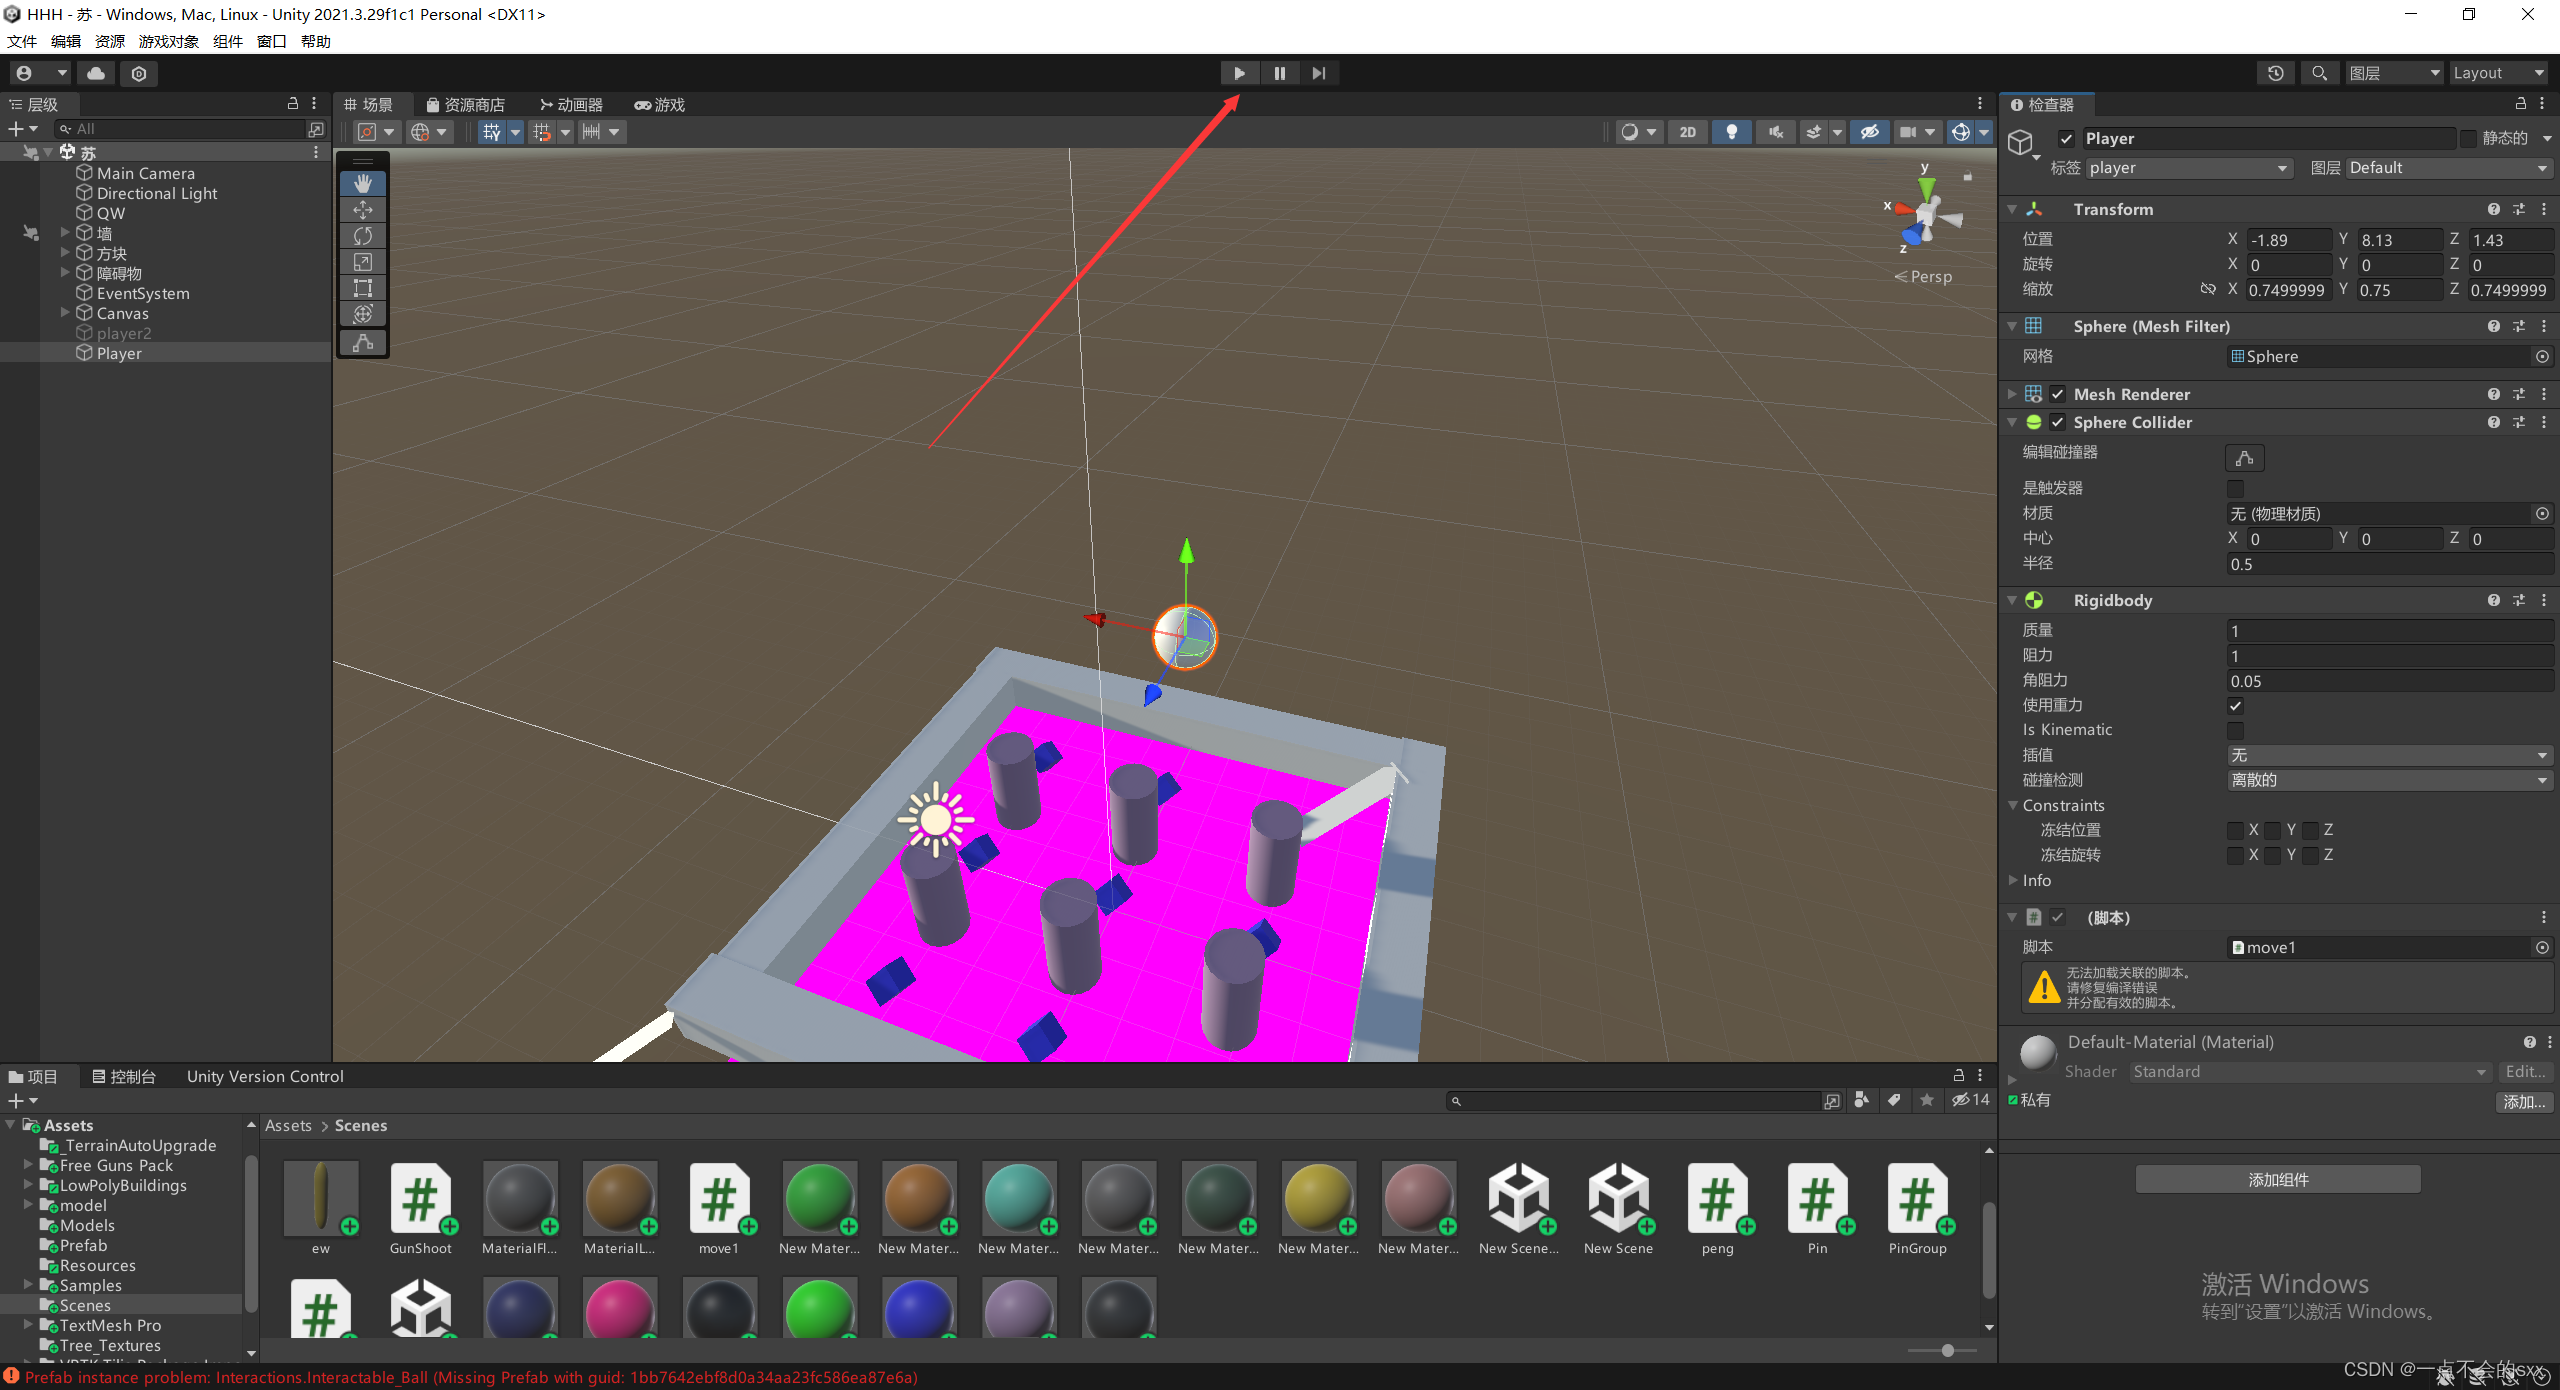Screen dimensions: 2560x1390
Task: Open the 碰撞检测 dropdown showing 离散的
Action: point(2390,780)
